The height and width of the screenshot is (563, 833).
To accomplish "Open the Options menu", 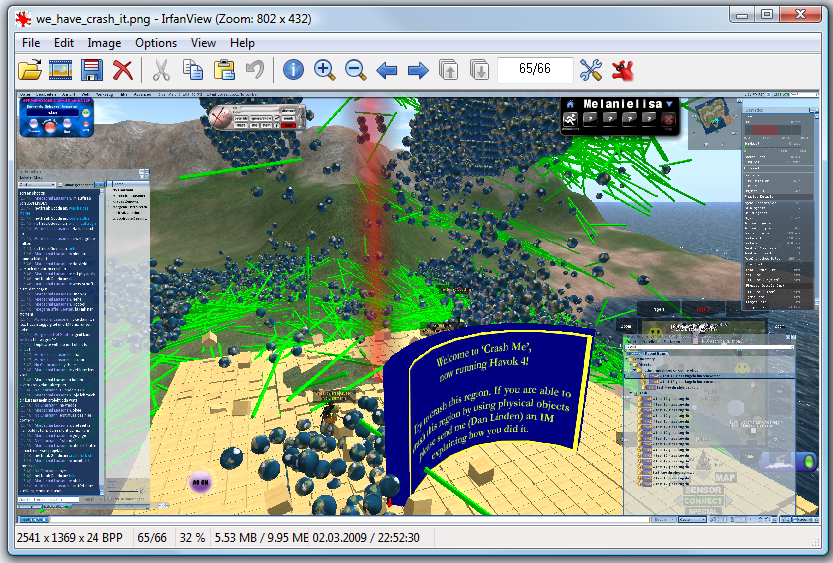I will (x=156, y=43).
